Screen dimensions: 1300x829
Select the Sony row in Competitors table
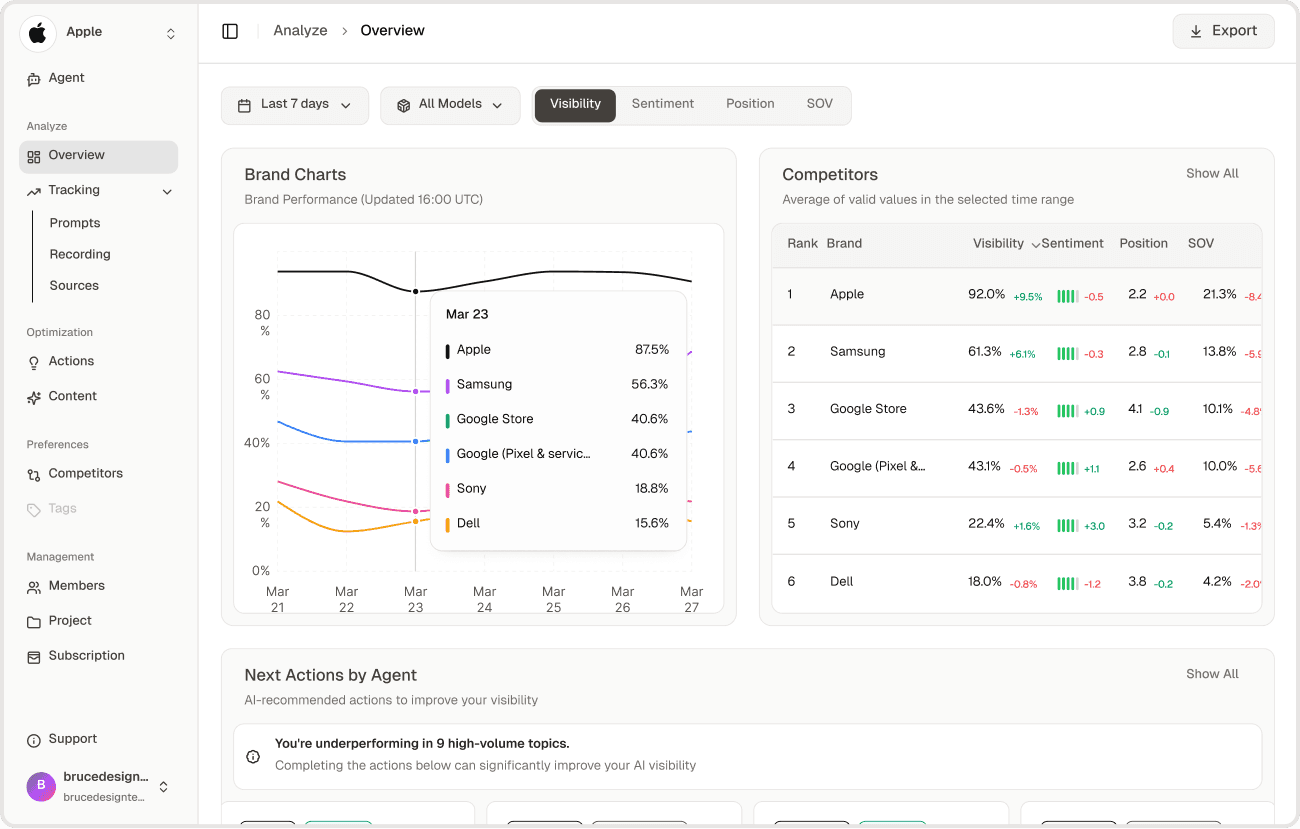pos(1016,525)
